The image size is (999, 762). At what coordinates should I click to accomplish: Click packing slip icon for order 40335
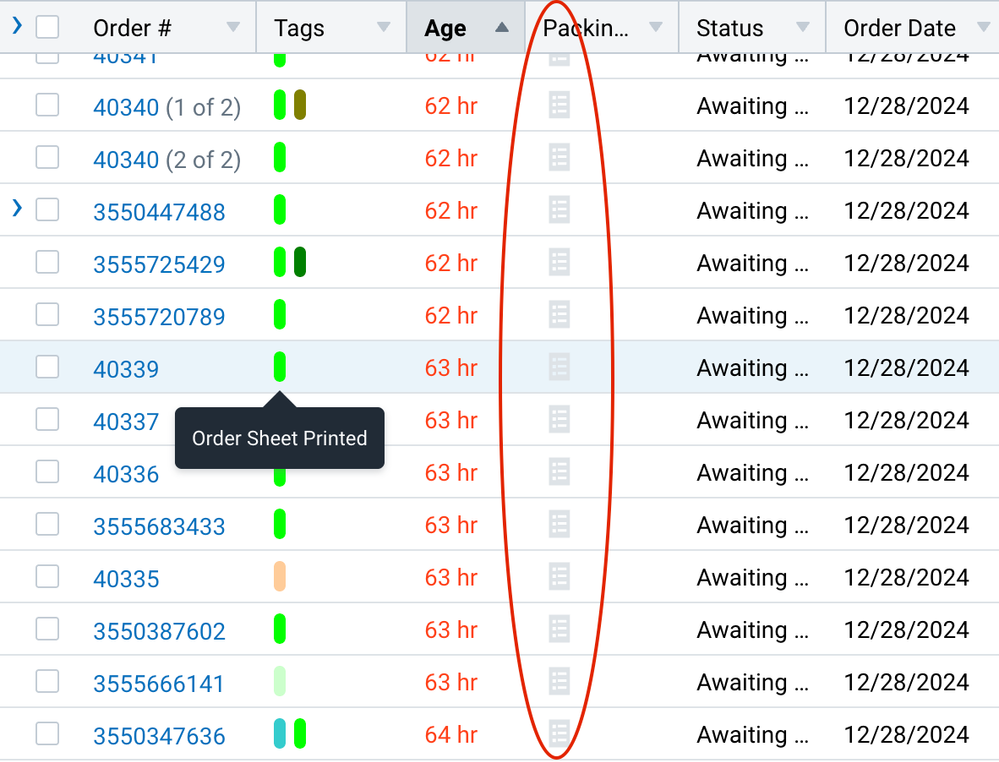pyautogui.click(x=559, y=577)
